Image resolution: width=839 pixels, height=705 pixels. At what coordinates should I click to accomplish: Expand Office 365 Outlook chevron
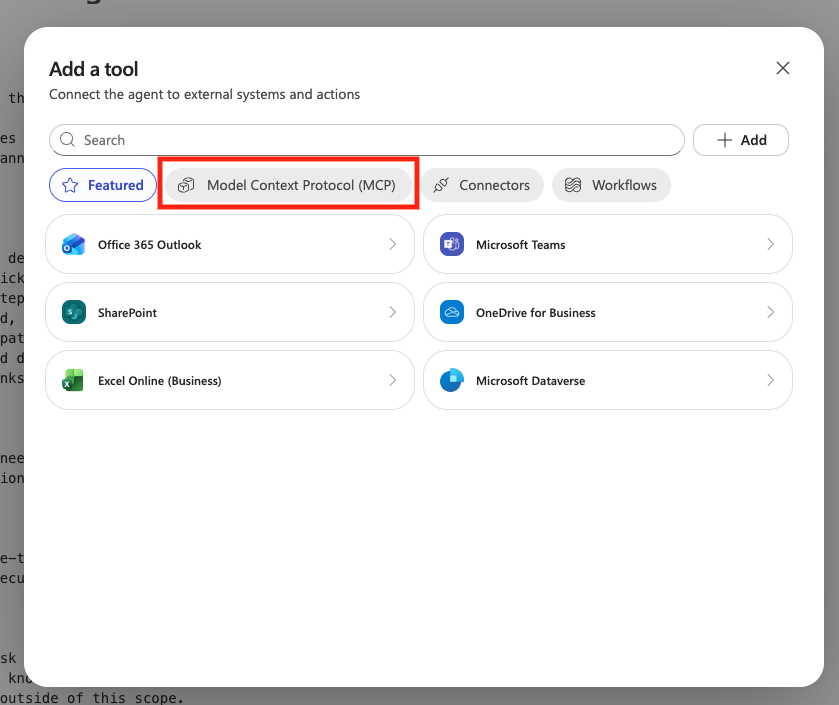pos(393,244)
